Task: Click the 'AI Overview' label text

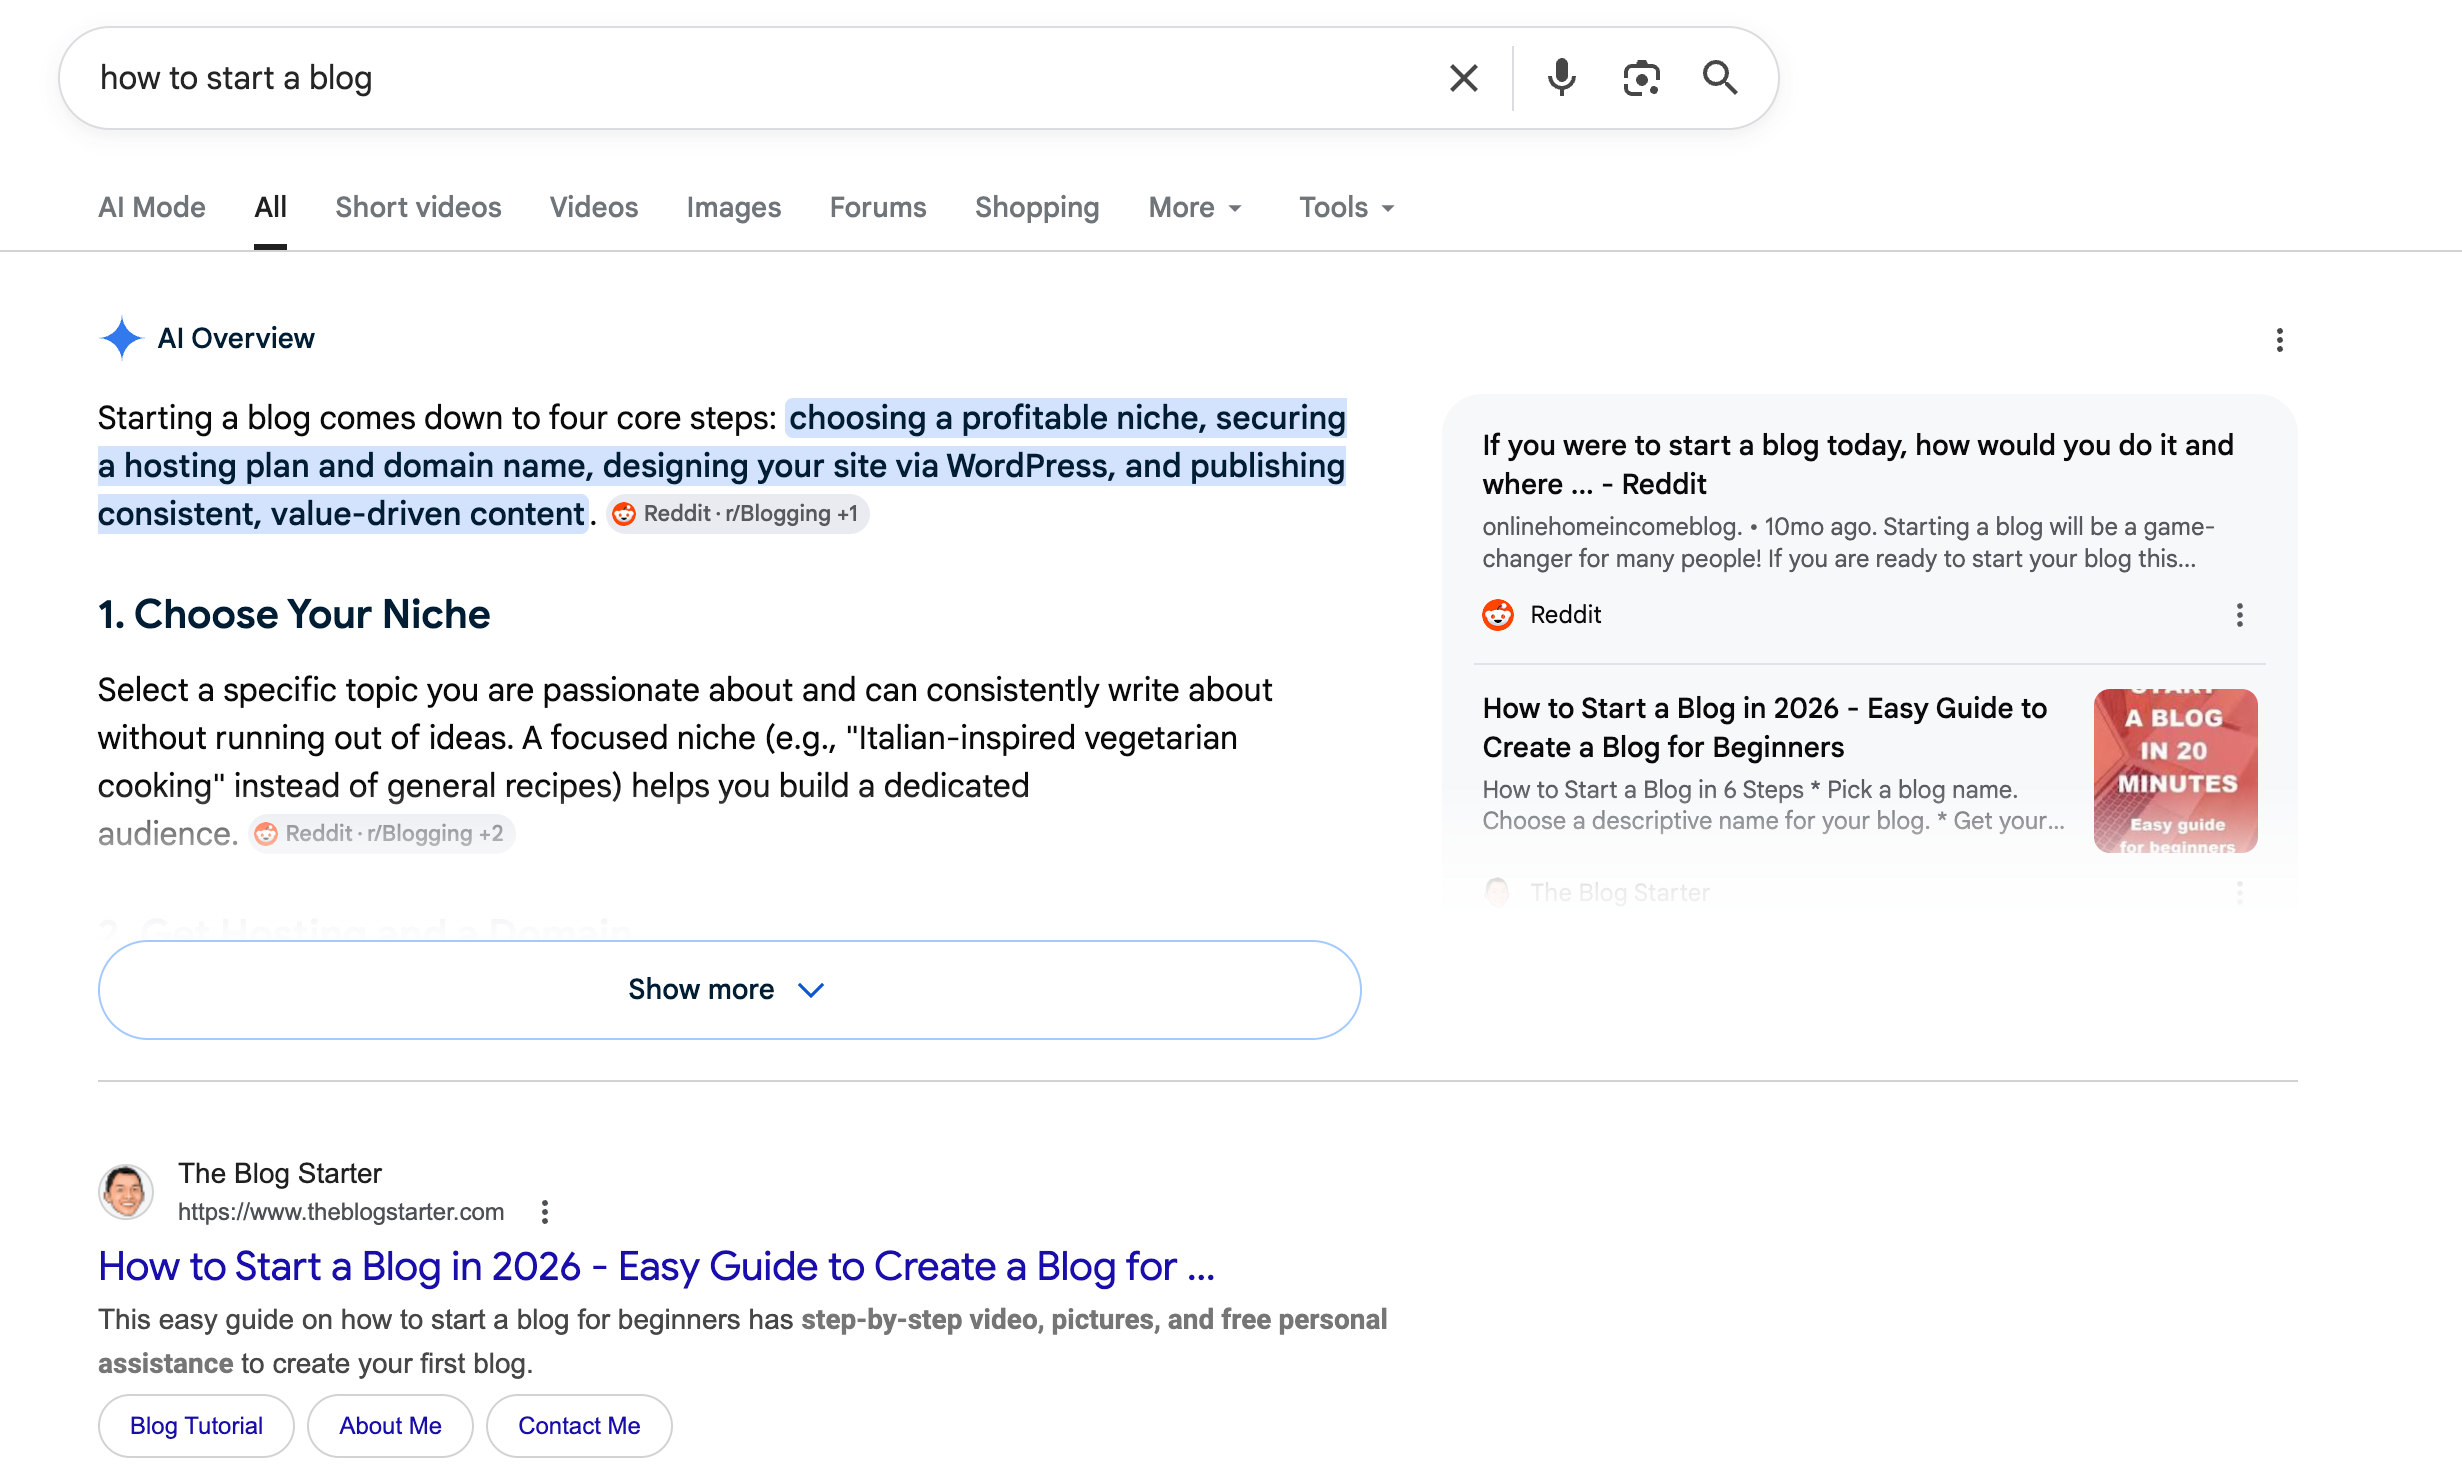Action: (236, 338)
